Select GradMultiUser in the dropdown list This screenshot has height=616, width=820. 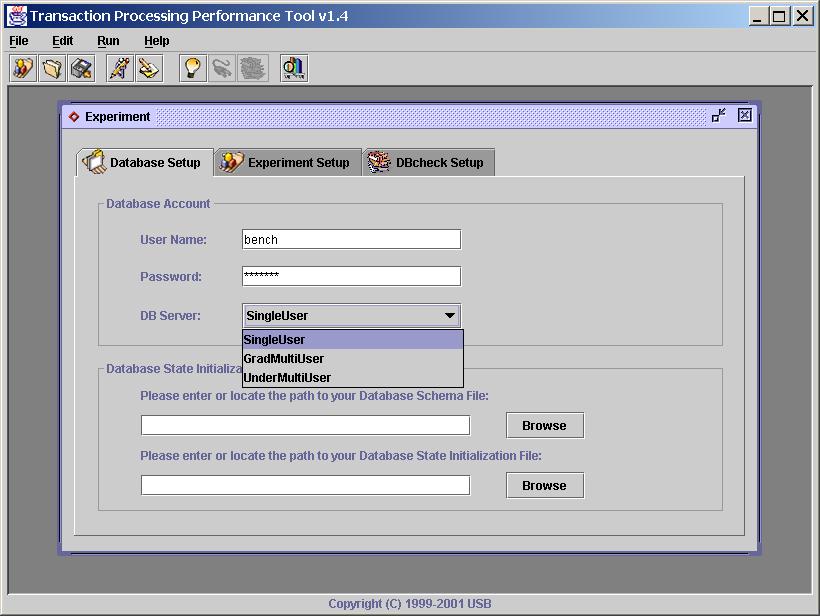(353, 359)
